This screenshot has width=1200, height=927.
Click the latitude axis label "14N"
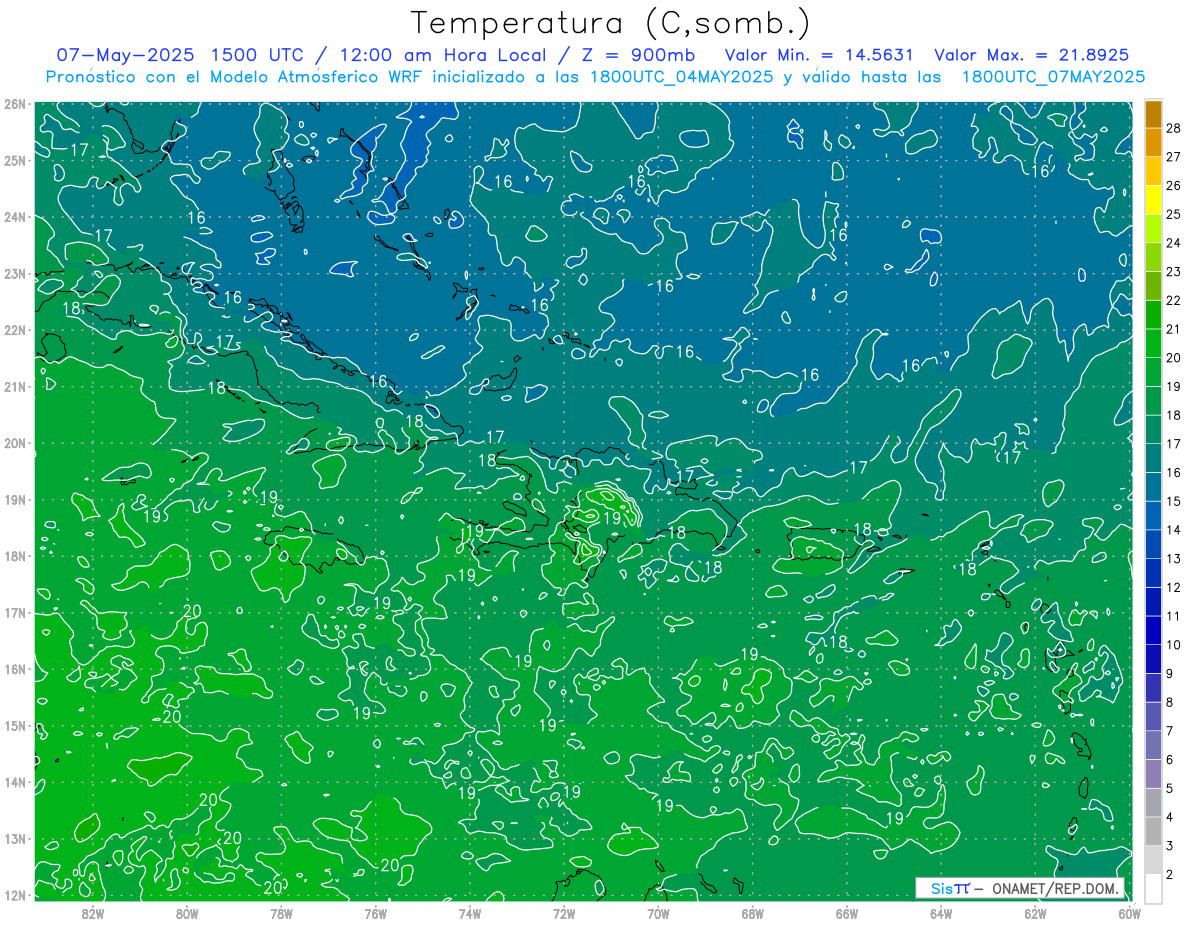15,782
